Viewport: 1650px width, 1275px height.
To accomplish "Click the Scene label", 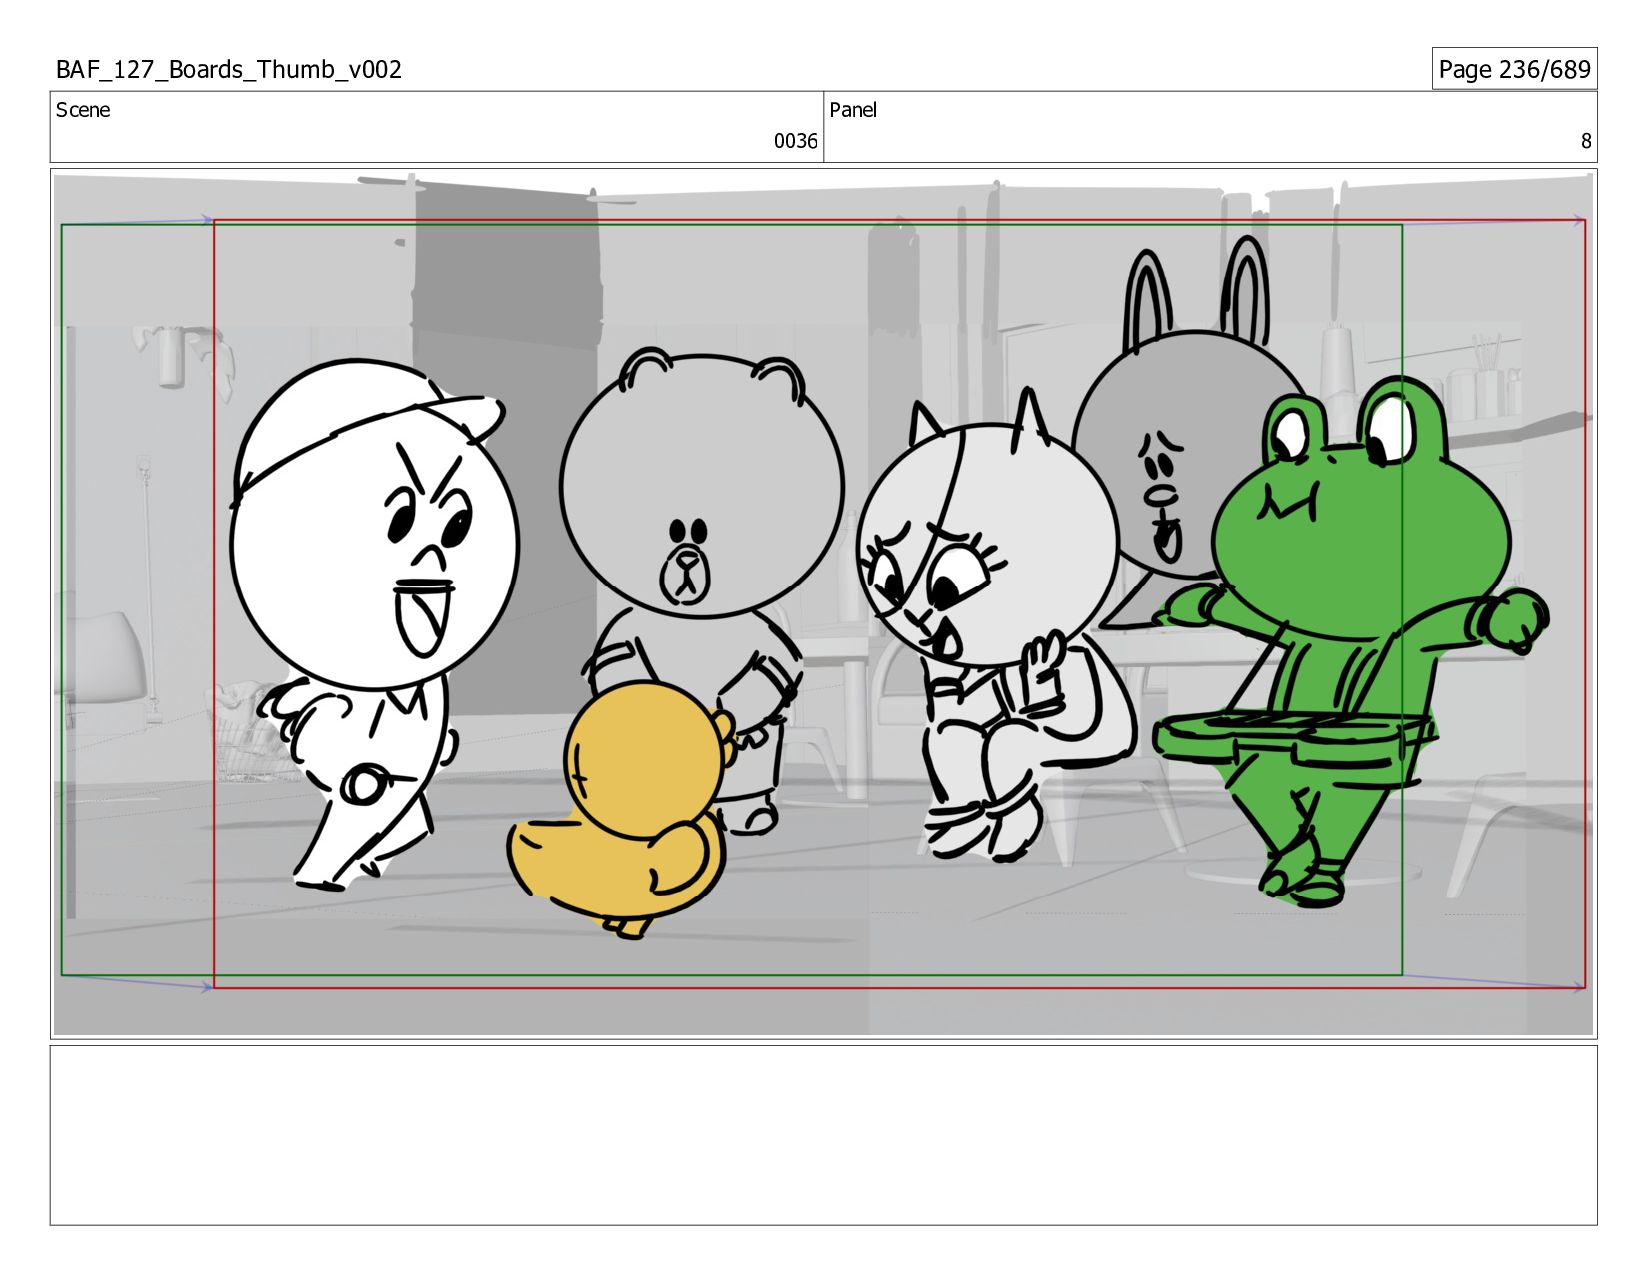I will pyautogui.click(x=83, y=110).
